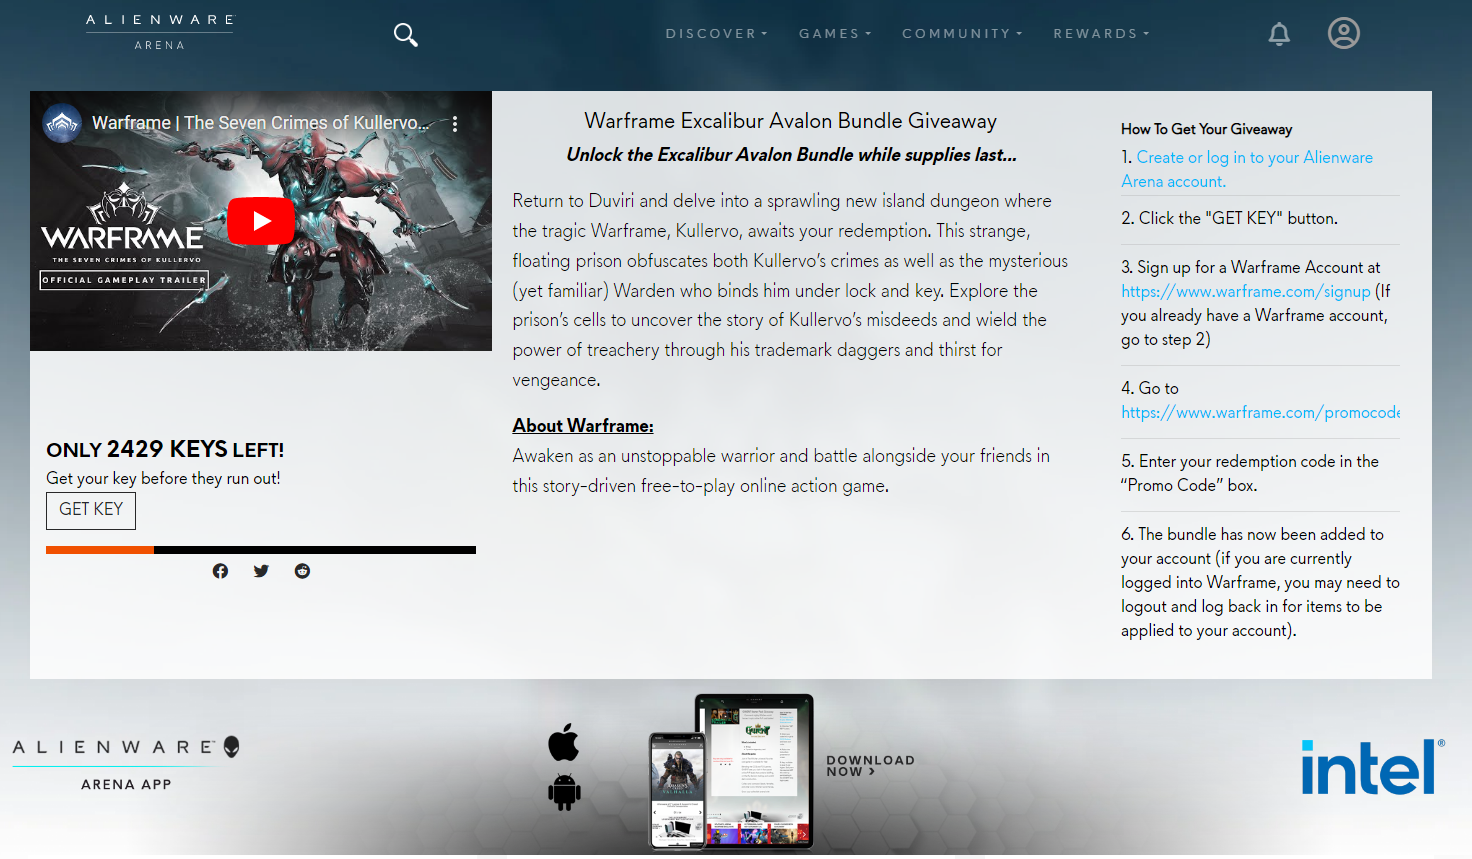Open the Warframe channel avatar on the video
Viewport: 1472px width, 859px height.
tap(61, 123)
